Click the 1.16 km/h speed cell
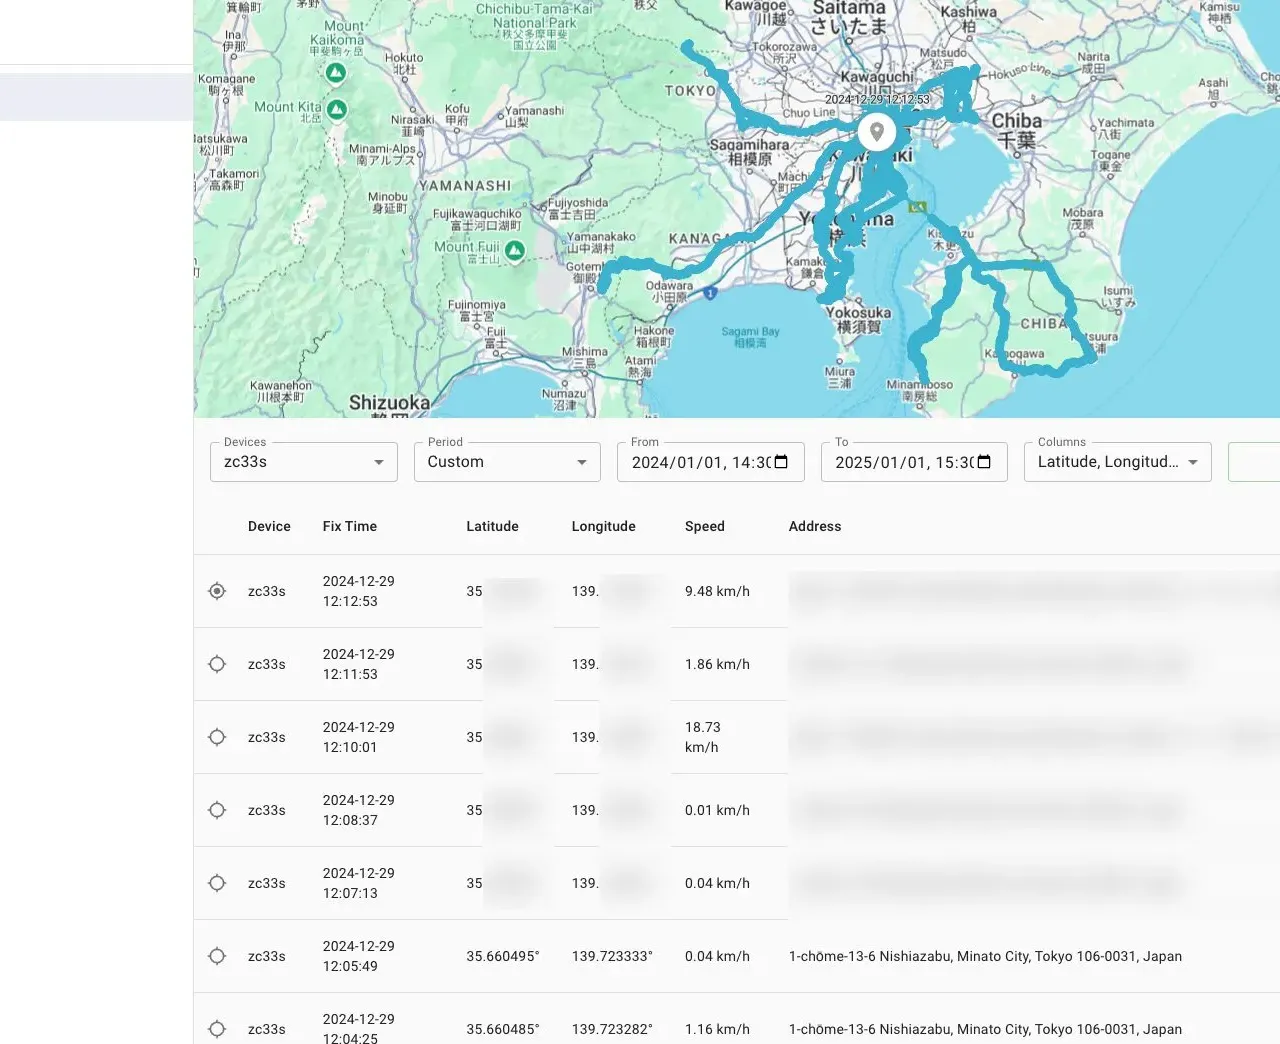 point(717,1029)
